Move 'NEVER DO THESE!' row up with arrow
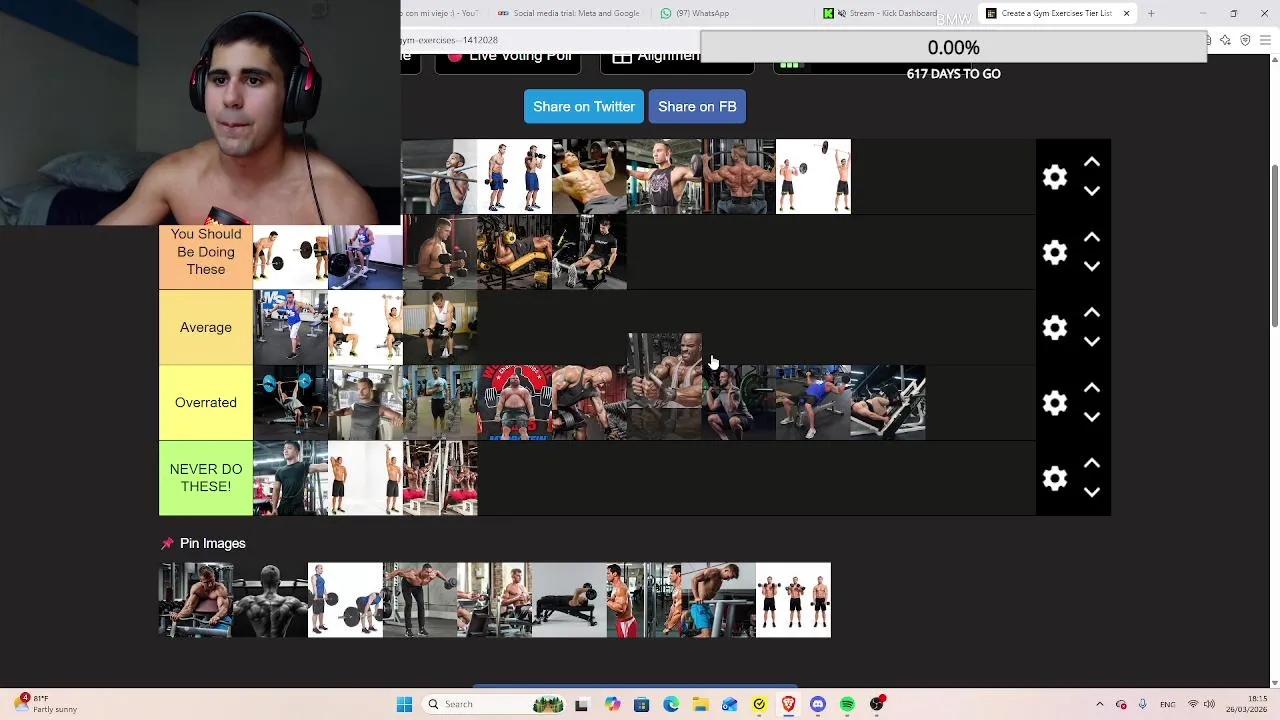The image size is (1280, 720). [1092, 463]
